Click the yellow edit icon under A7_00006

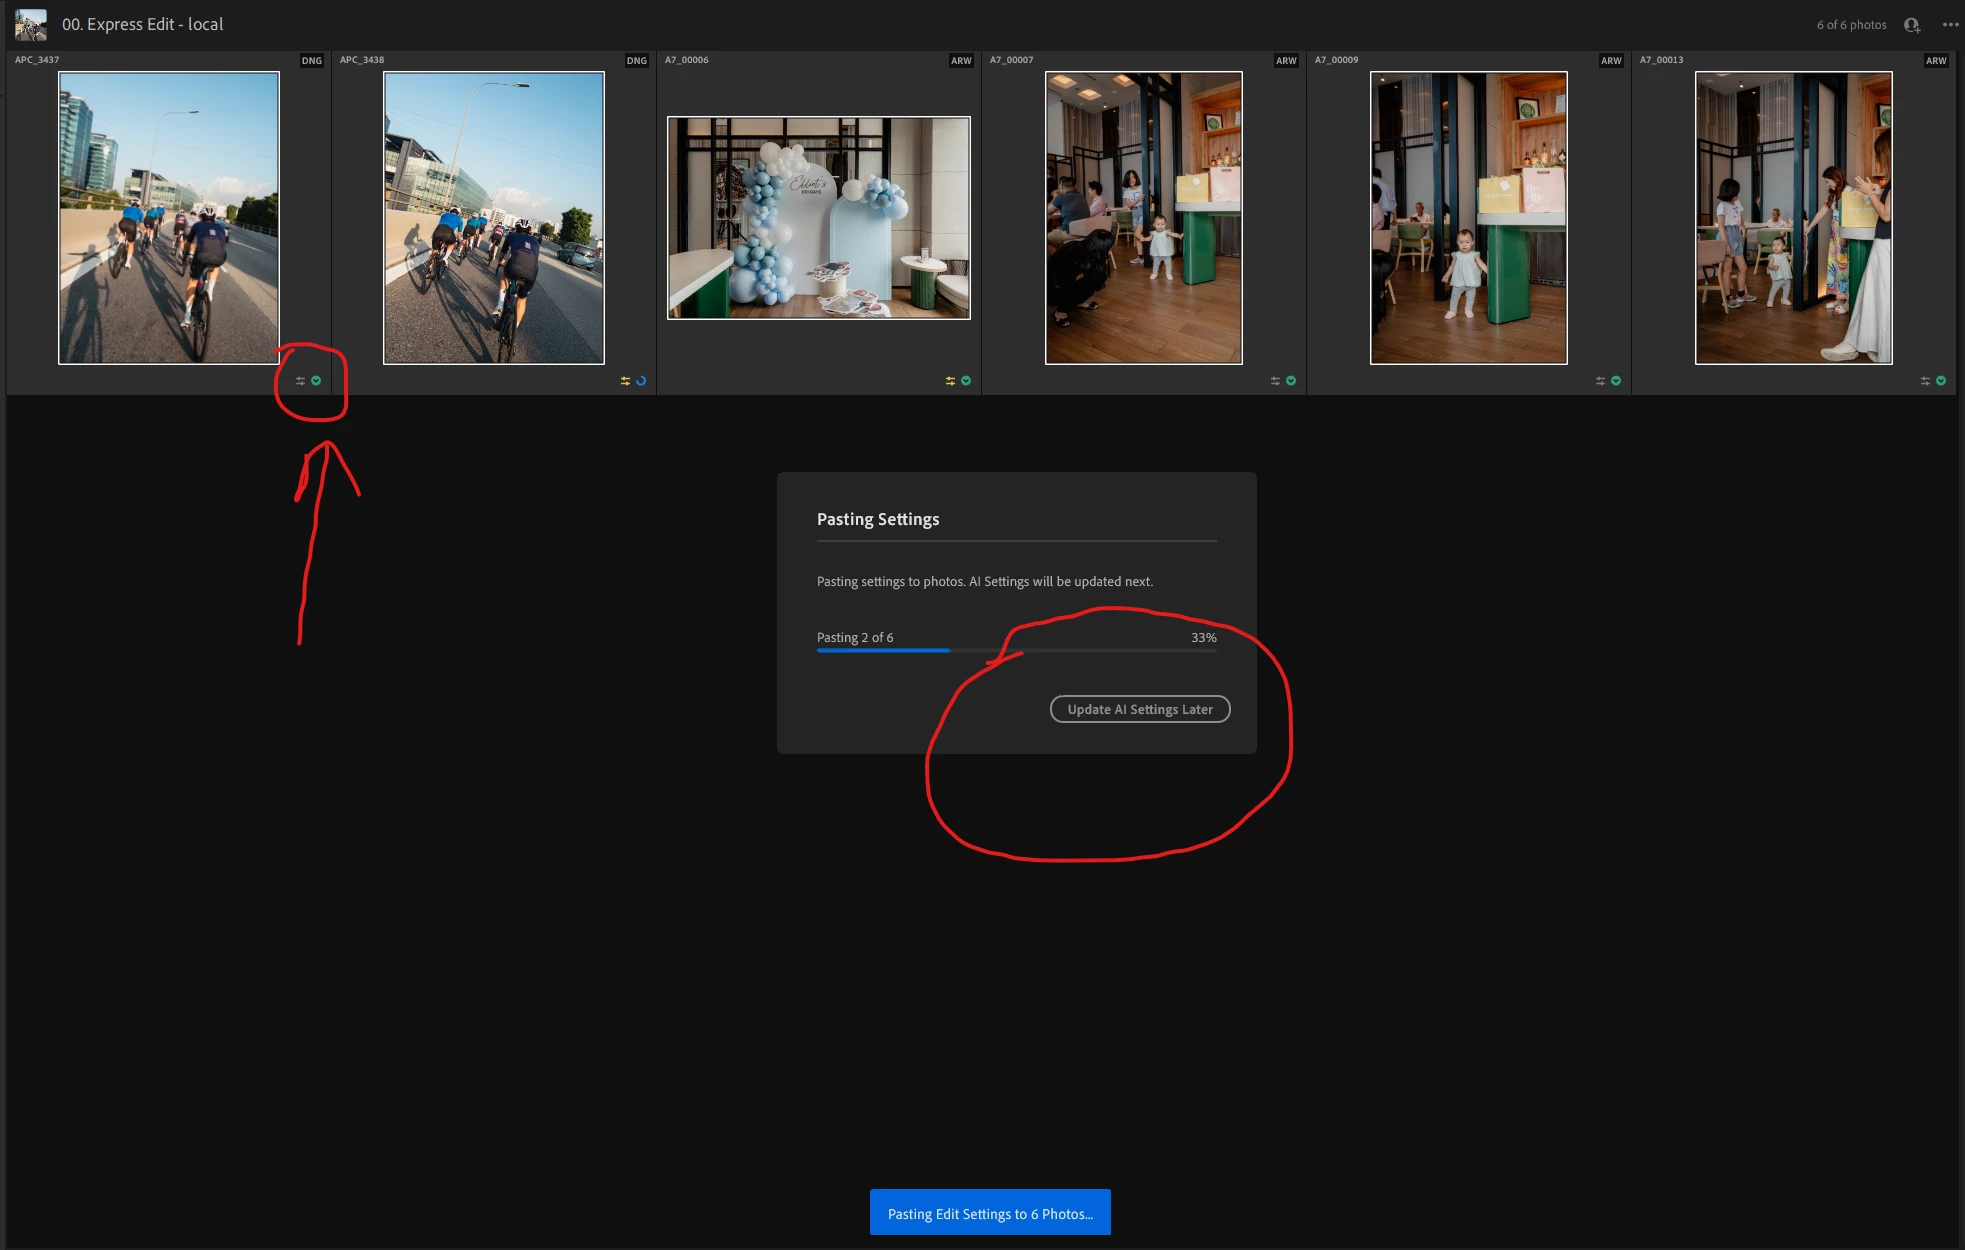[950, 381]
